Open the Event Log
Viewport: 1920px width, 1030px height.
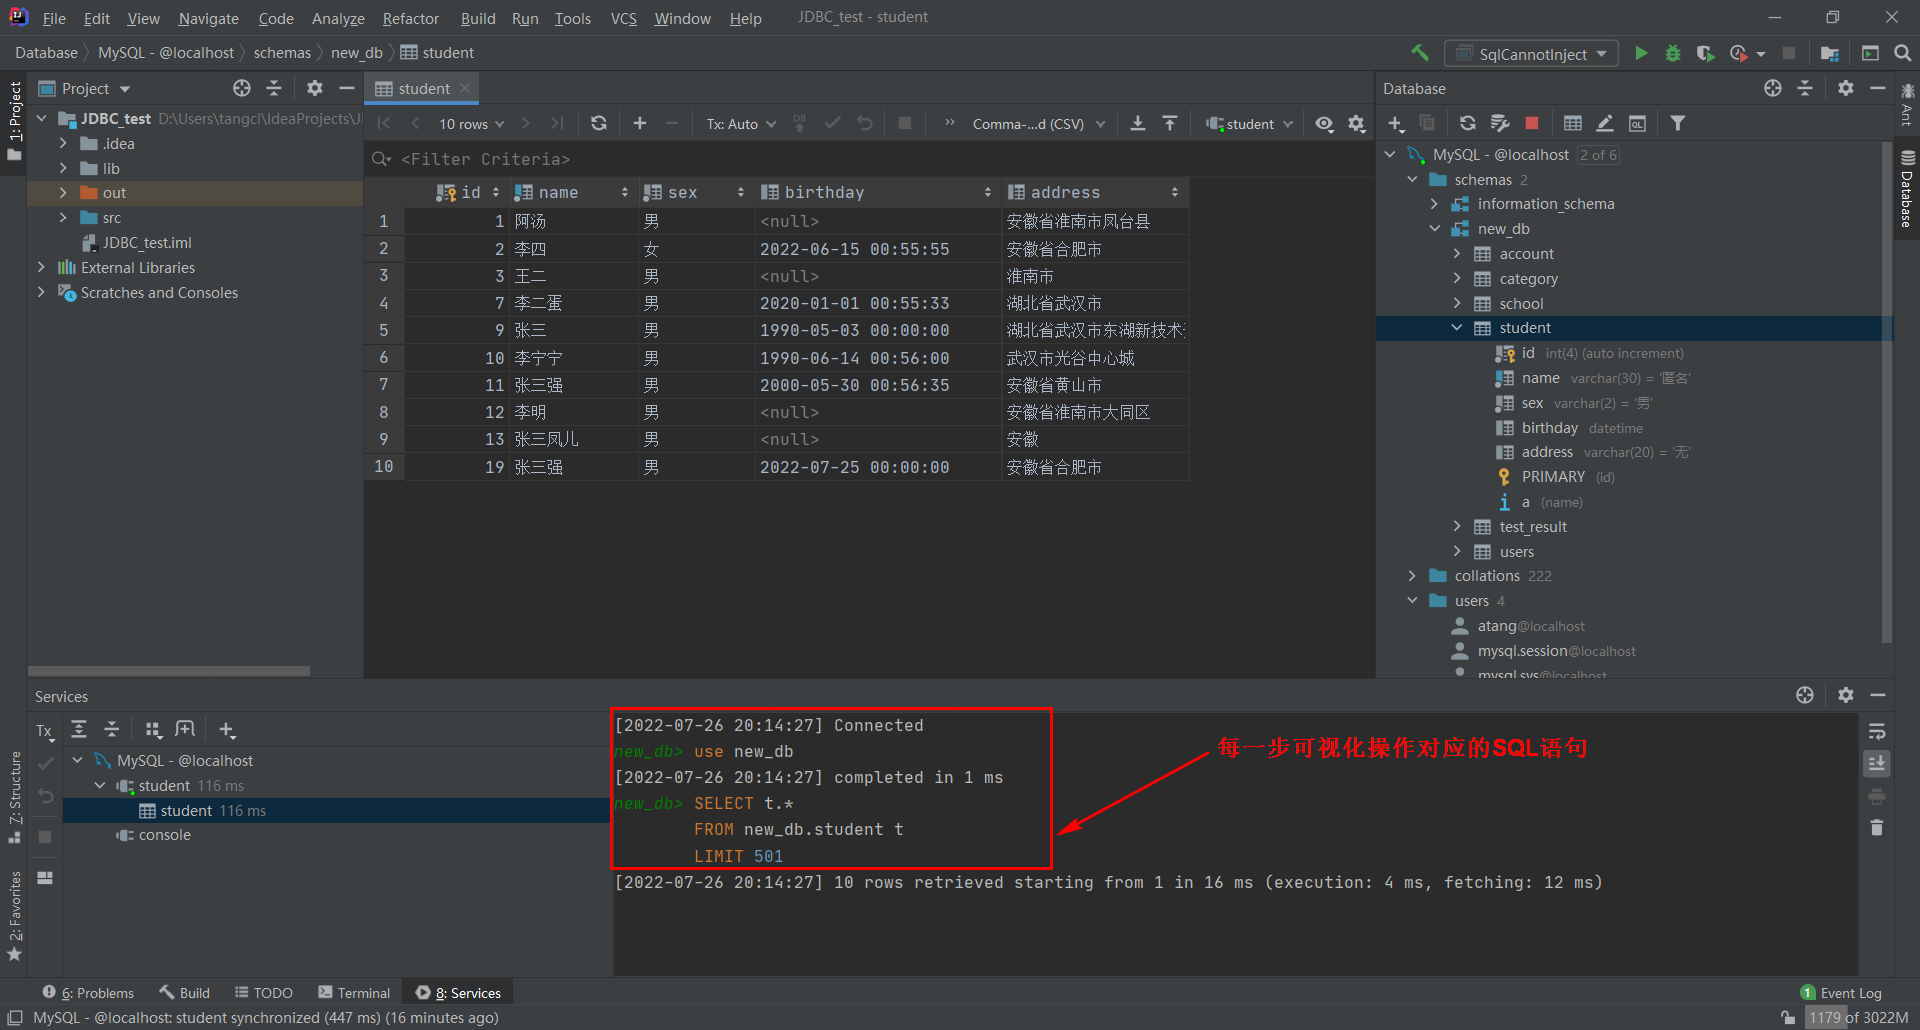coord(1841,992)
